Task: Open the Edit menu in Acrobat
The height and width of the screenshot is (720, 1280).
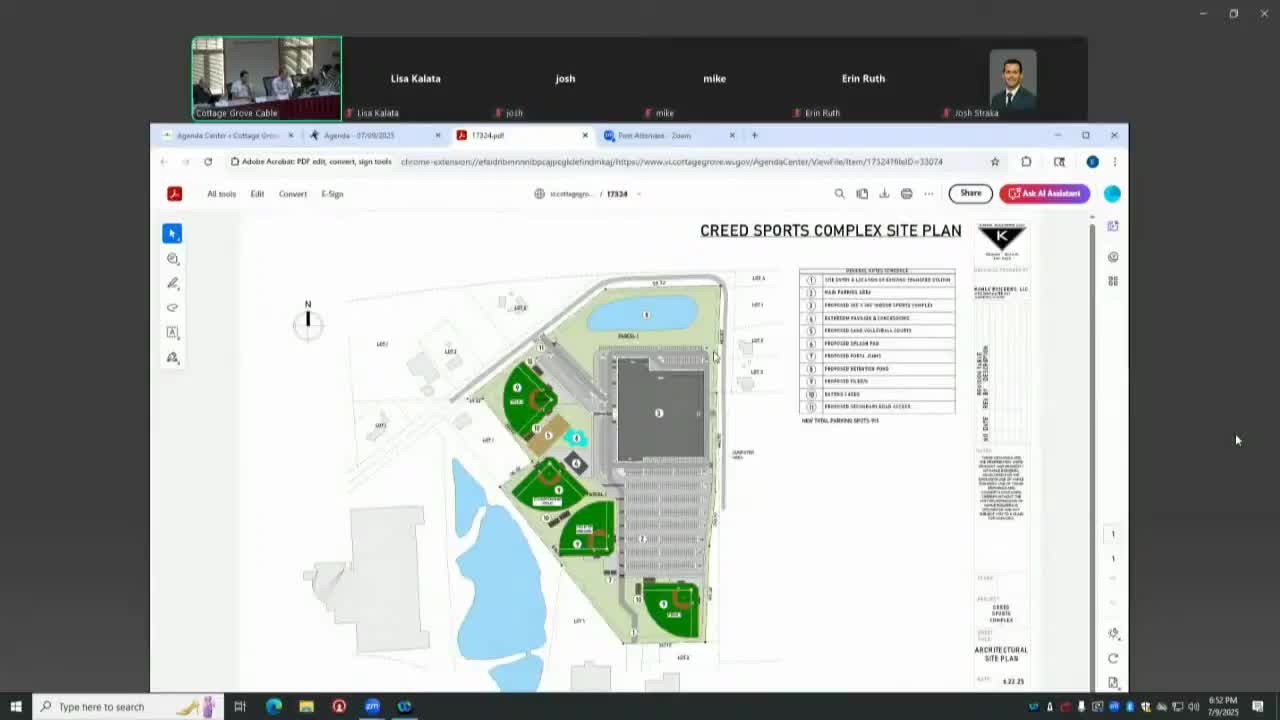Action: pyautogui.click(x=257, y=194)
